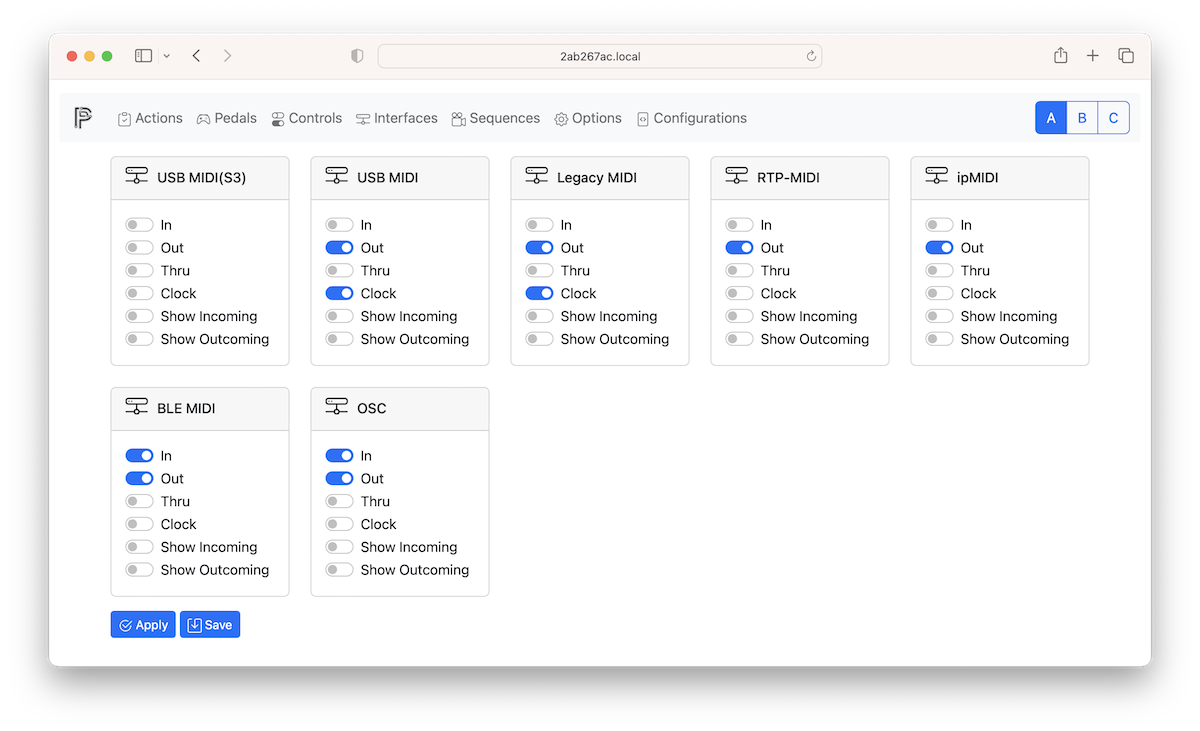Click the RTP-MIDI interface icon
Image resolution: width=1200 pixels, height=731 pixels.
pyautogui.click(x=737, y=177)
